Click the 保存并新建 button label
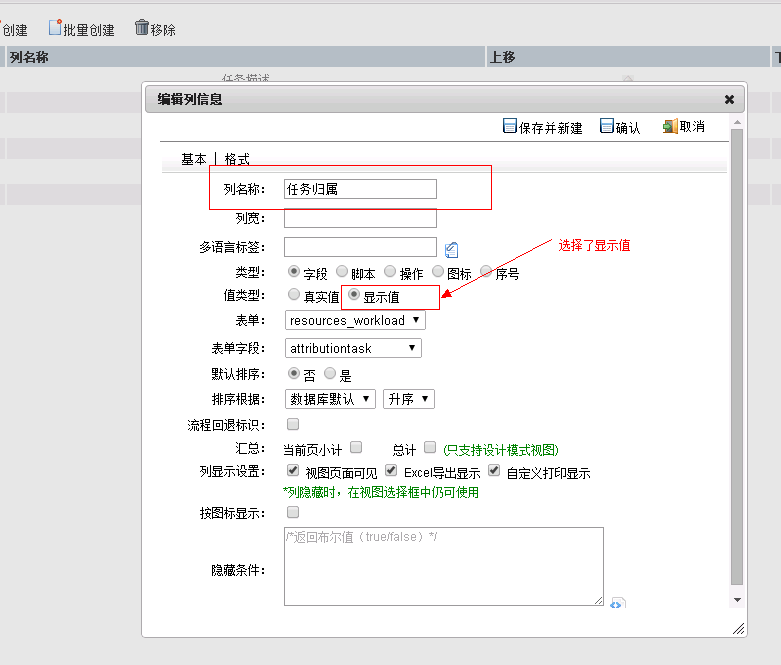The image size is (781, 665). [x=550, y=128]
